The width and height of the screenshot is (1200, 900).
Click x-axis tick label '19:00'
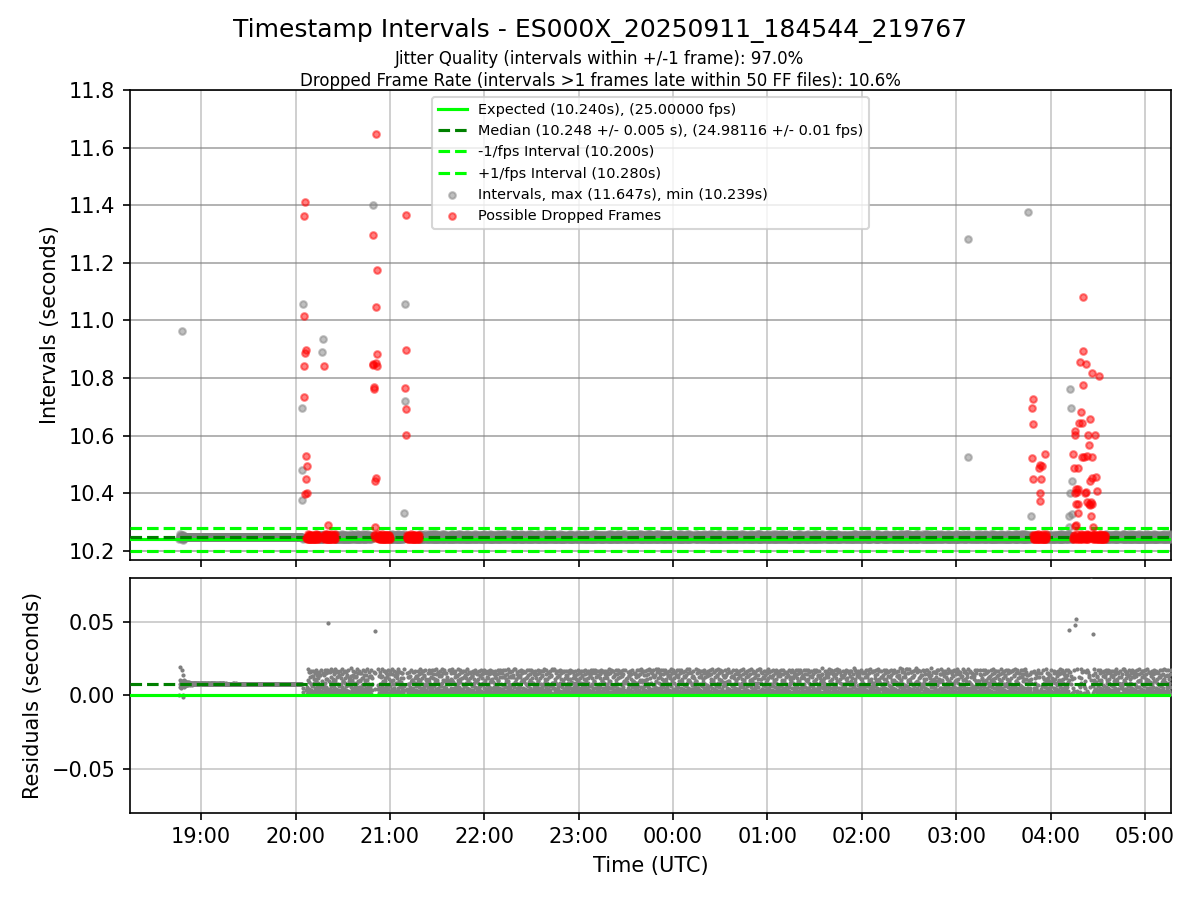click(x=201, y=834)
